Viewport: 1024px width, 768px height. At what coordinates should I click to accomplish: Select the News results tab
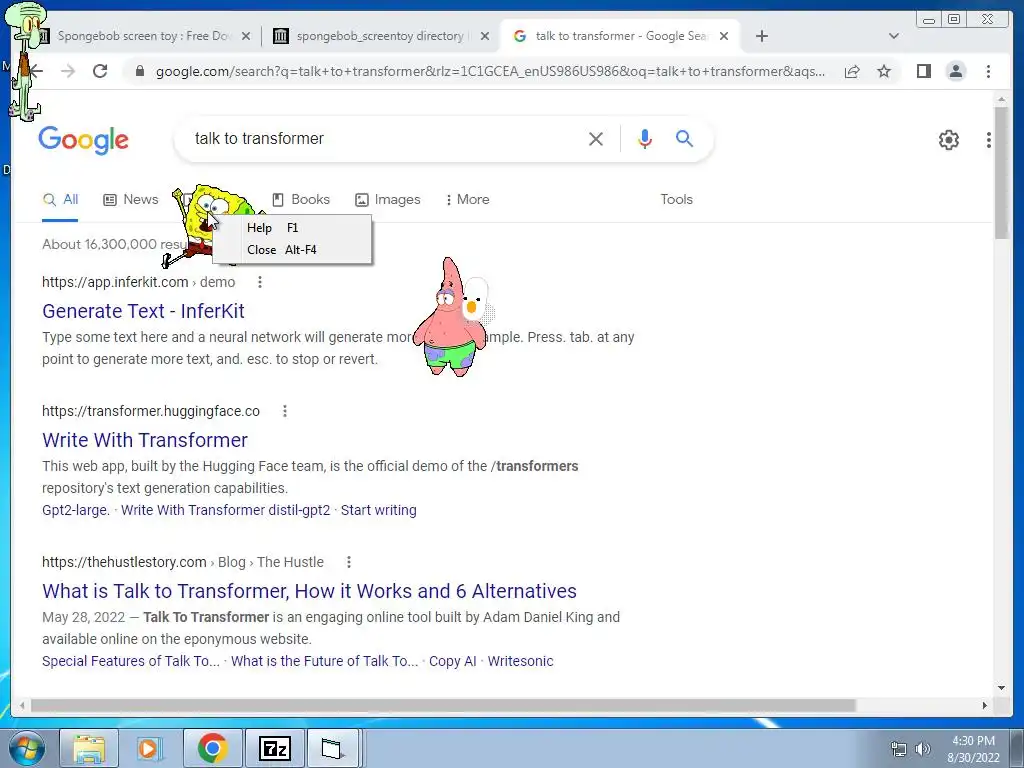point(131,199)
